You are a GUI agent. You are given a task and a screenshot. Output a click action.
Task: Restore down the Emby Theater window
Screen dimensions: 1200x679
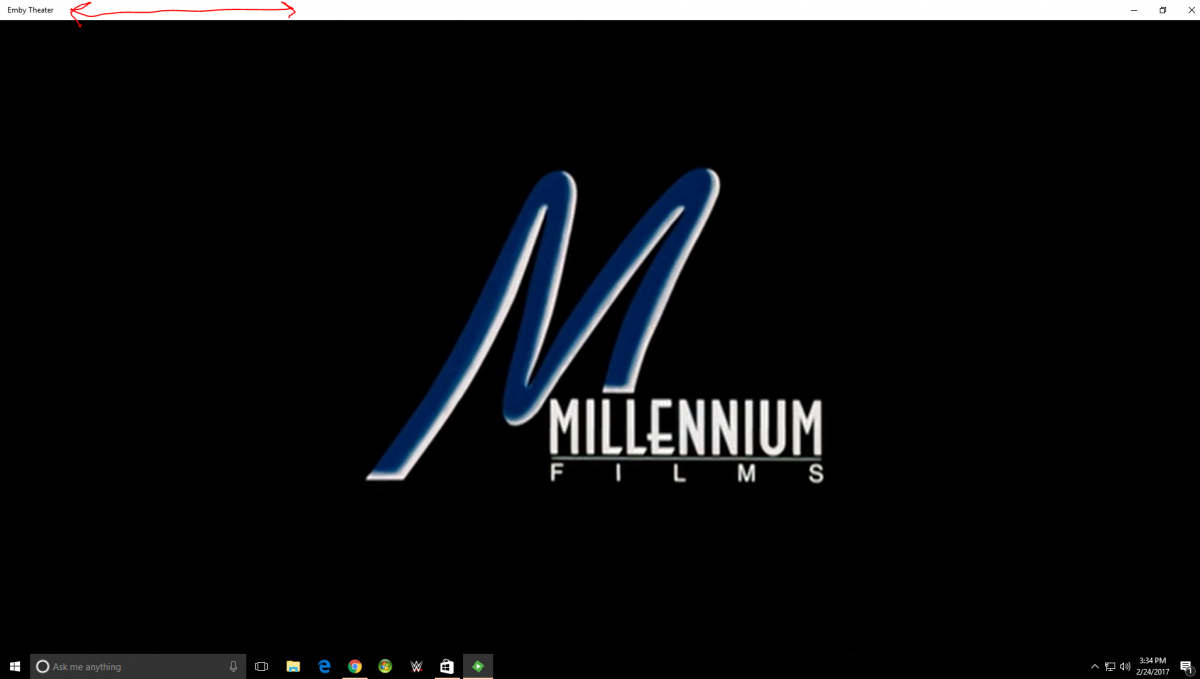pos(1162,10)
